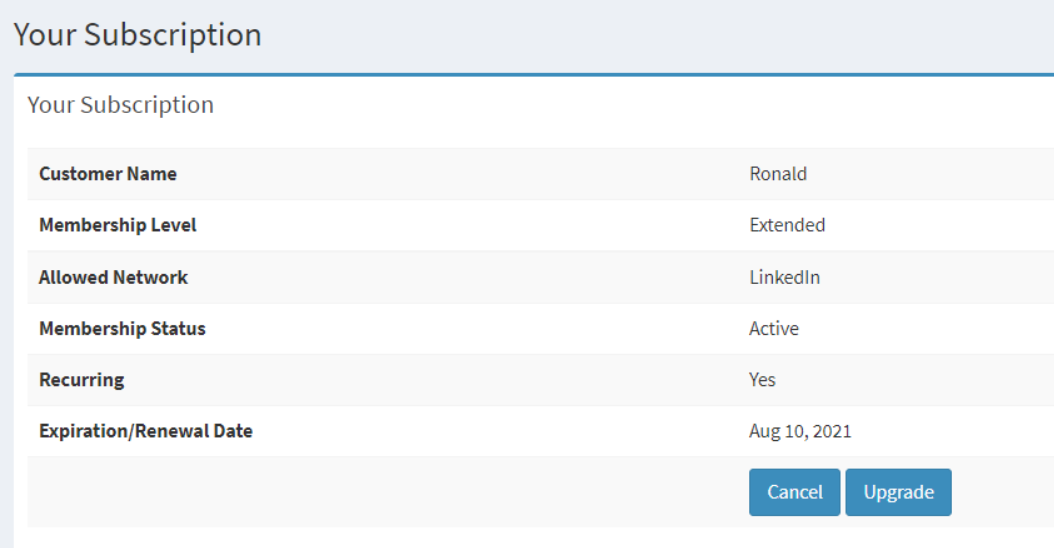
Task: Click the large 'Your Subscription' page title
Action: [x=137, y=34]
